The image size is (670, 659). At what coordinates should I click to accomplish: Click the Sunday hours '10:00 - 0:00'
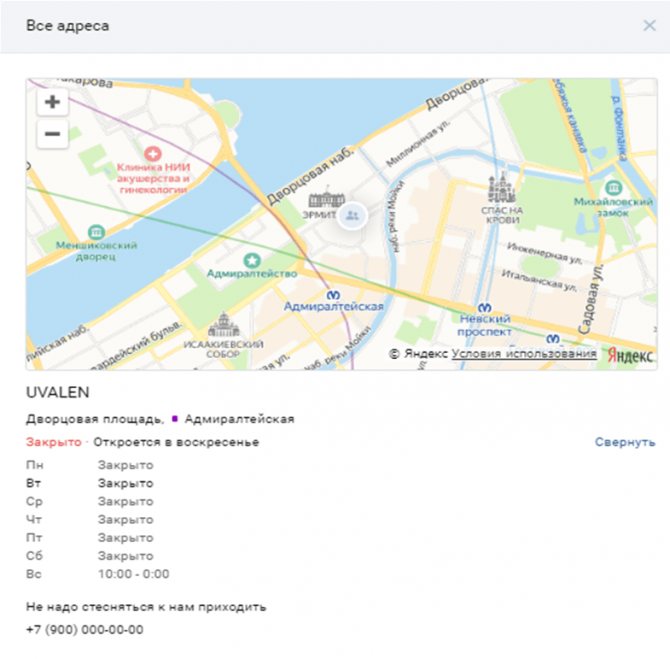tap(133, 574)
